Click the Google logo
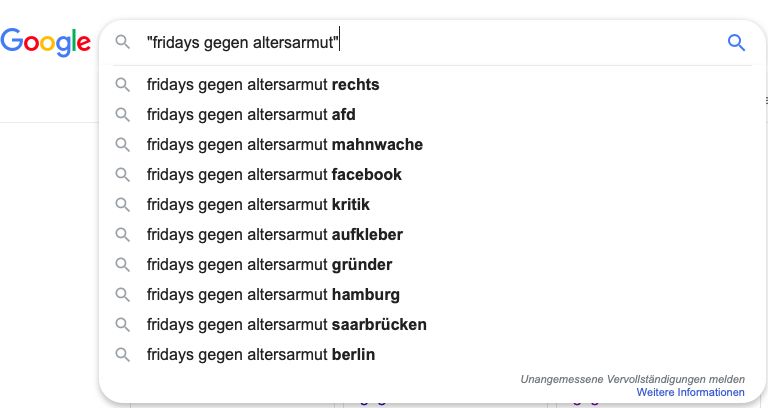This screenshot has width=768, height=408. (x=45, y=42)
